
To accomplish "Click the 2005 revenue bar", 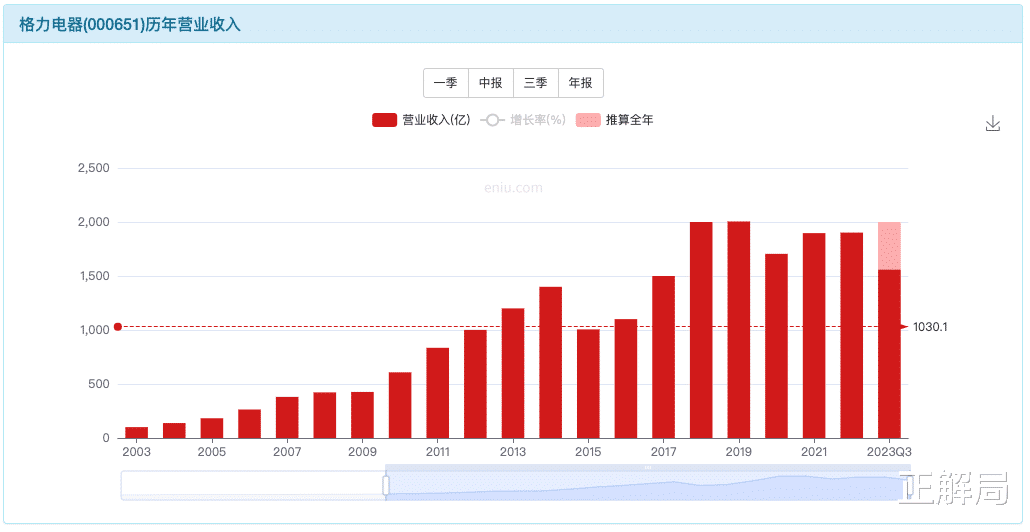I will (212, 428).
